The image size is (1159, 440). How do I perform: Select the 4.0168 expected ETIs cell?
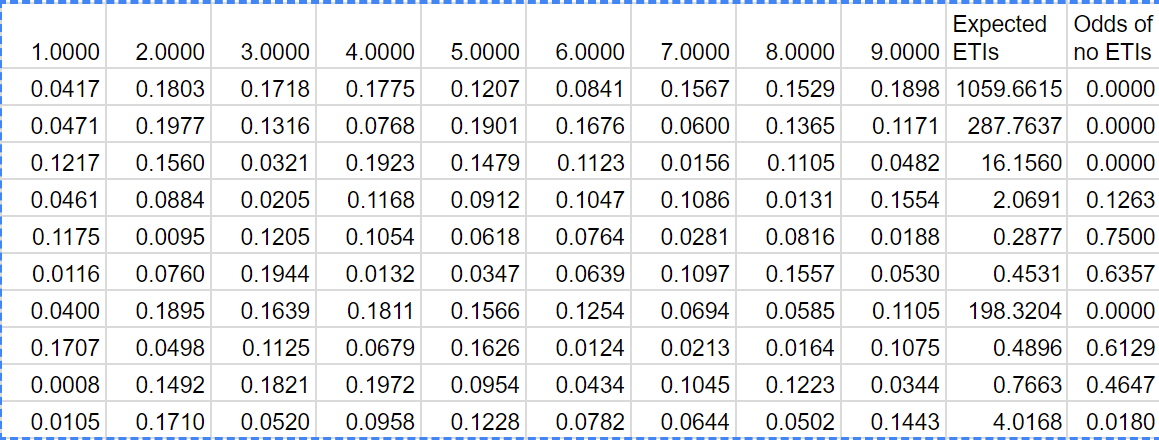pyautogui.click(x=1008, y=422)
